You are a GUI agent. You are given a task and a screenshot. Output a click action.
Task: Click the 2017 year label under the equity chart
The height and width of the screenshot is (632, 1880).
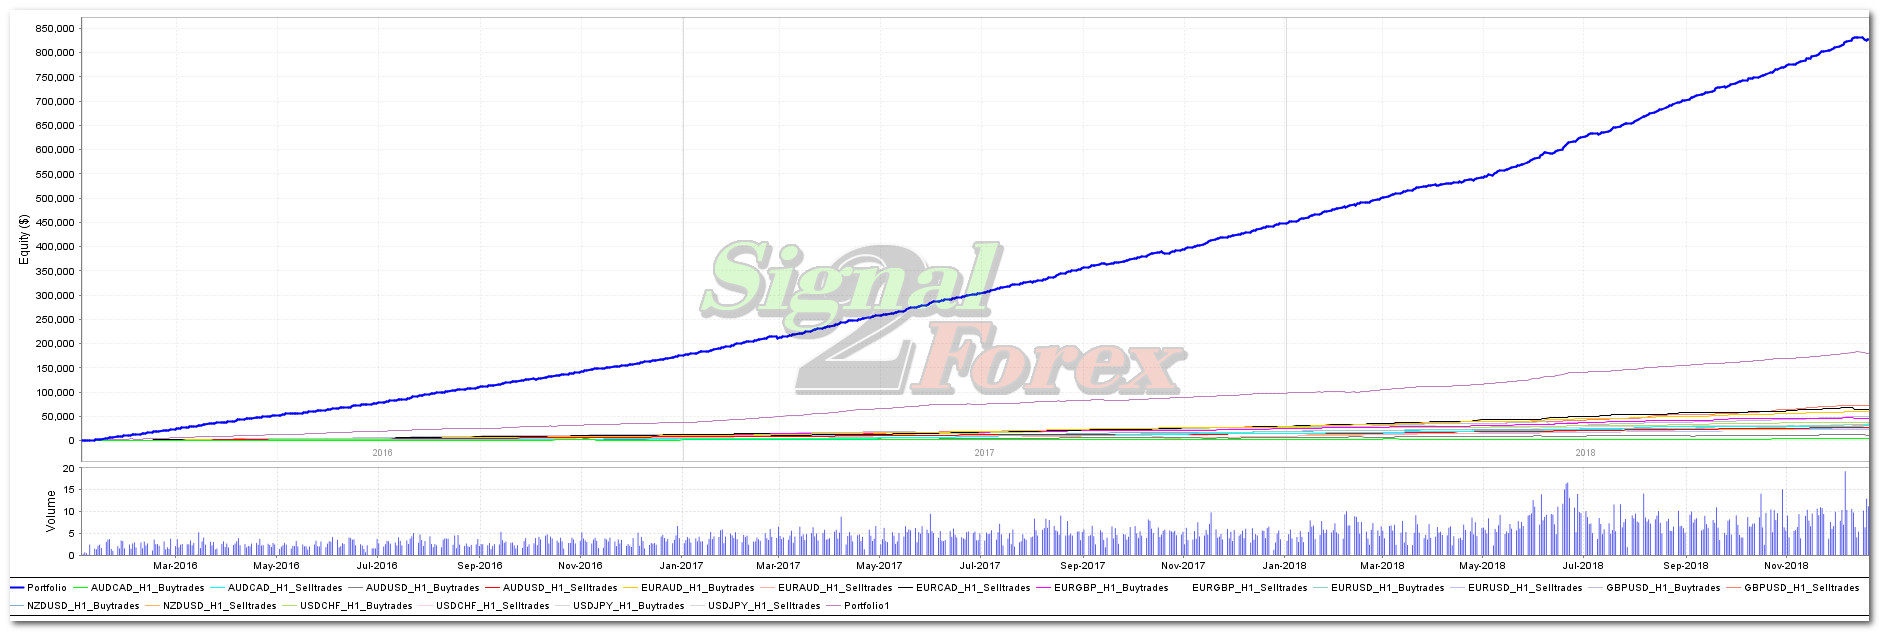click(984, 453)
